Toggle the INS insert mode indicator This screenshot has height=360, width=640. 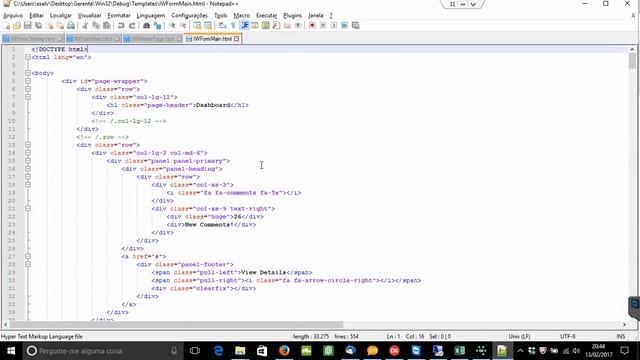621,336
